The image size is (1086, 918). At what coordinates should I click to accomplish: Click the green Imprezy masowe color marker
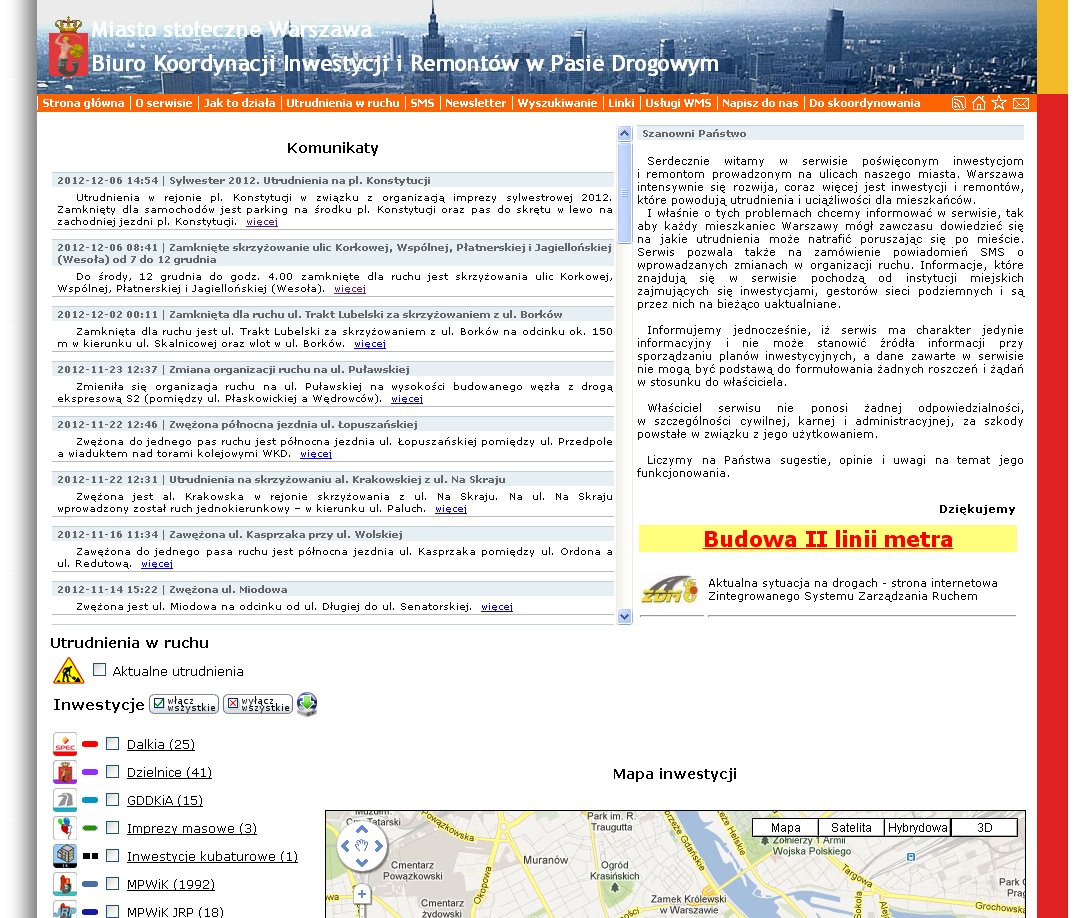(90, 828)
